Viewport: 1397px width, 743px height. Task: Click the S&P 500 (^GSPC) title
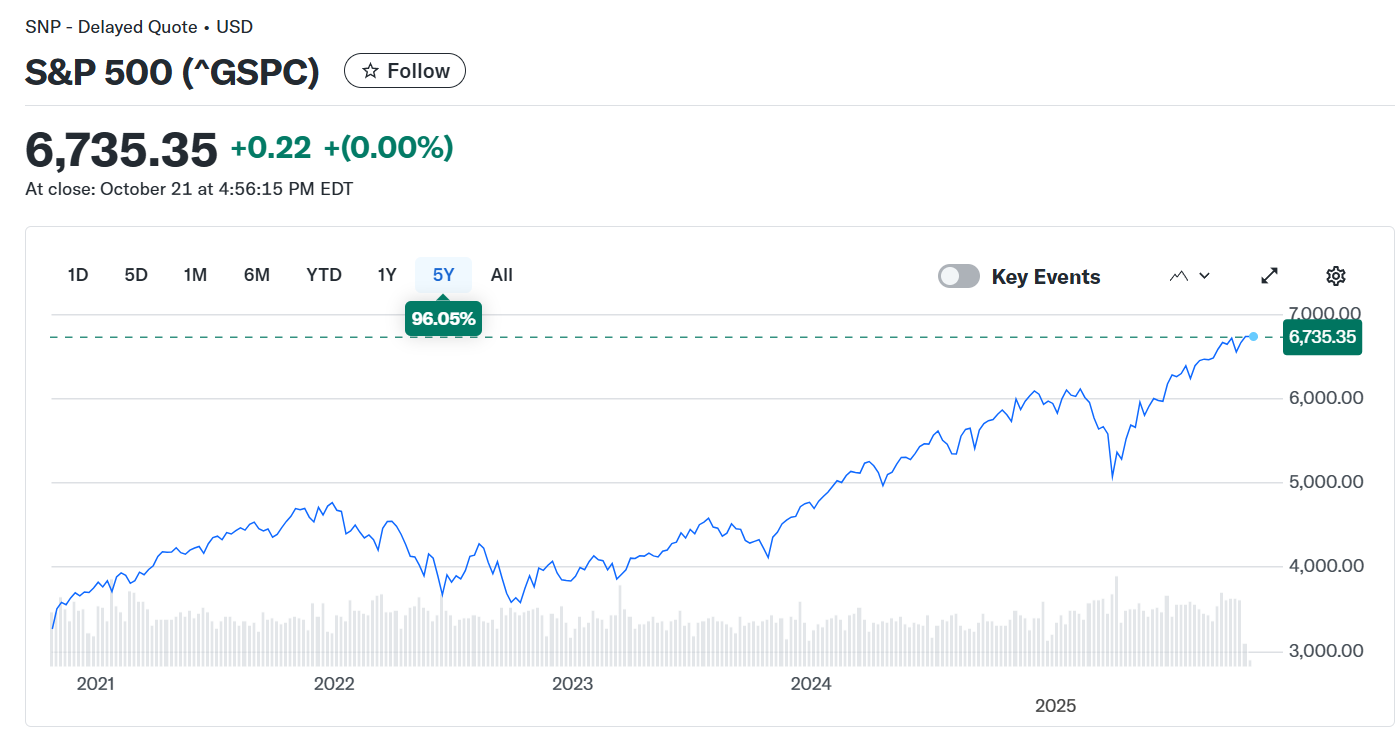[172, 72]
